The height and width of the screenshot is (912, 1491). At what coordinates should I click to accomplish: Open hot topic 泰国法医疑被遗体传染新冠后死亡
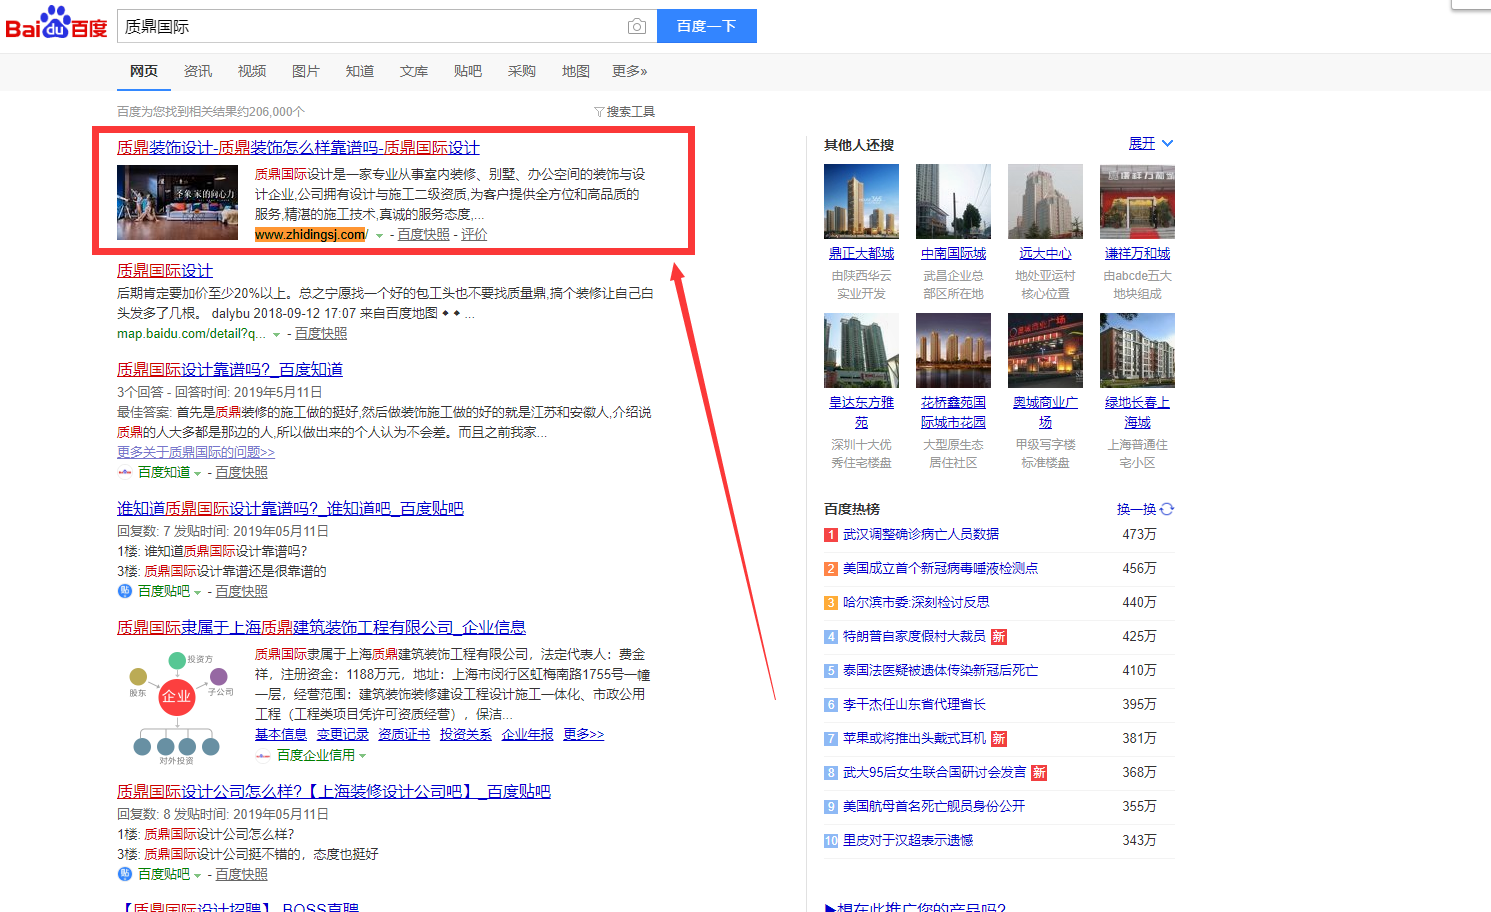[940, 670]
